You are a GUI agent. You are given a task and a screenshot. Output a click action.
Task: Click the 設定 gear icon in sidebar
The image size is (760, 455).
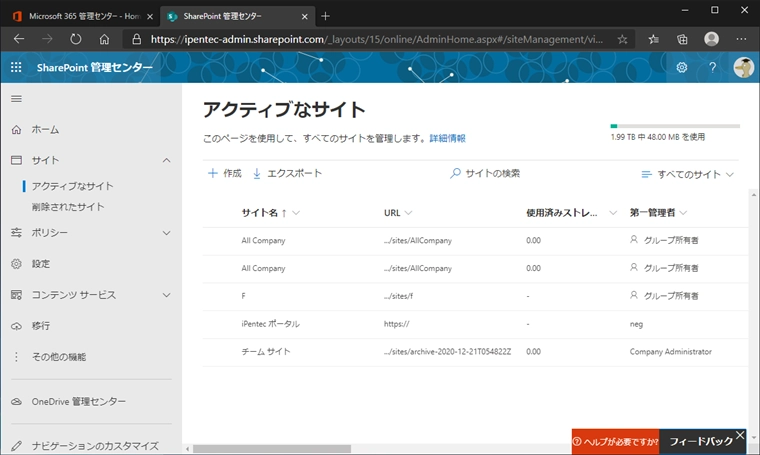pos(16,264)
